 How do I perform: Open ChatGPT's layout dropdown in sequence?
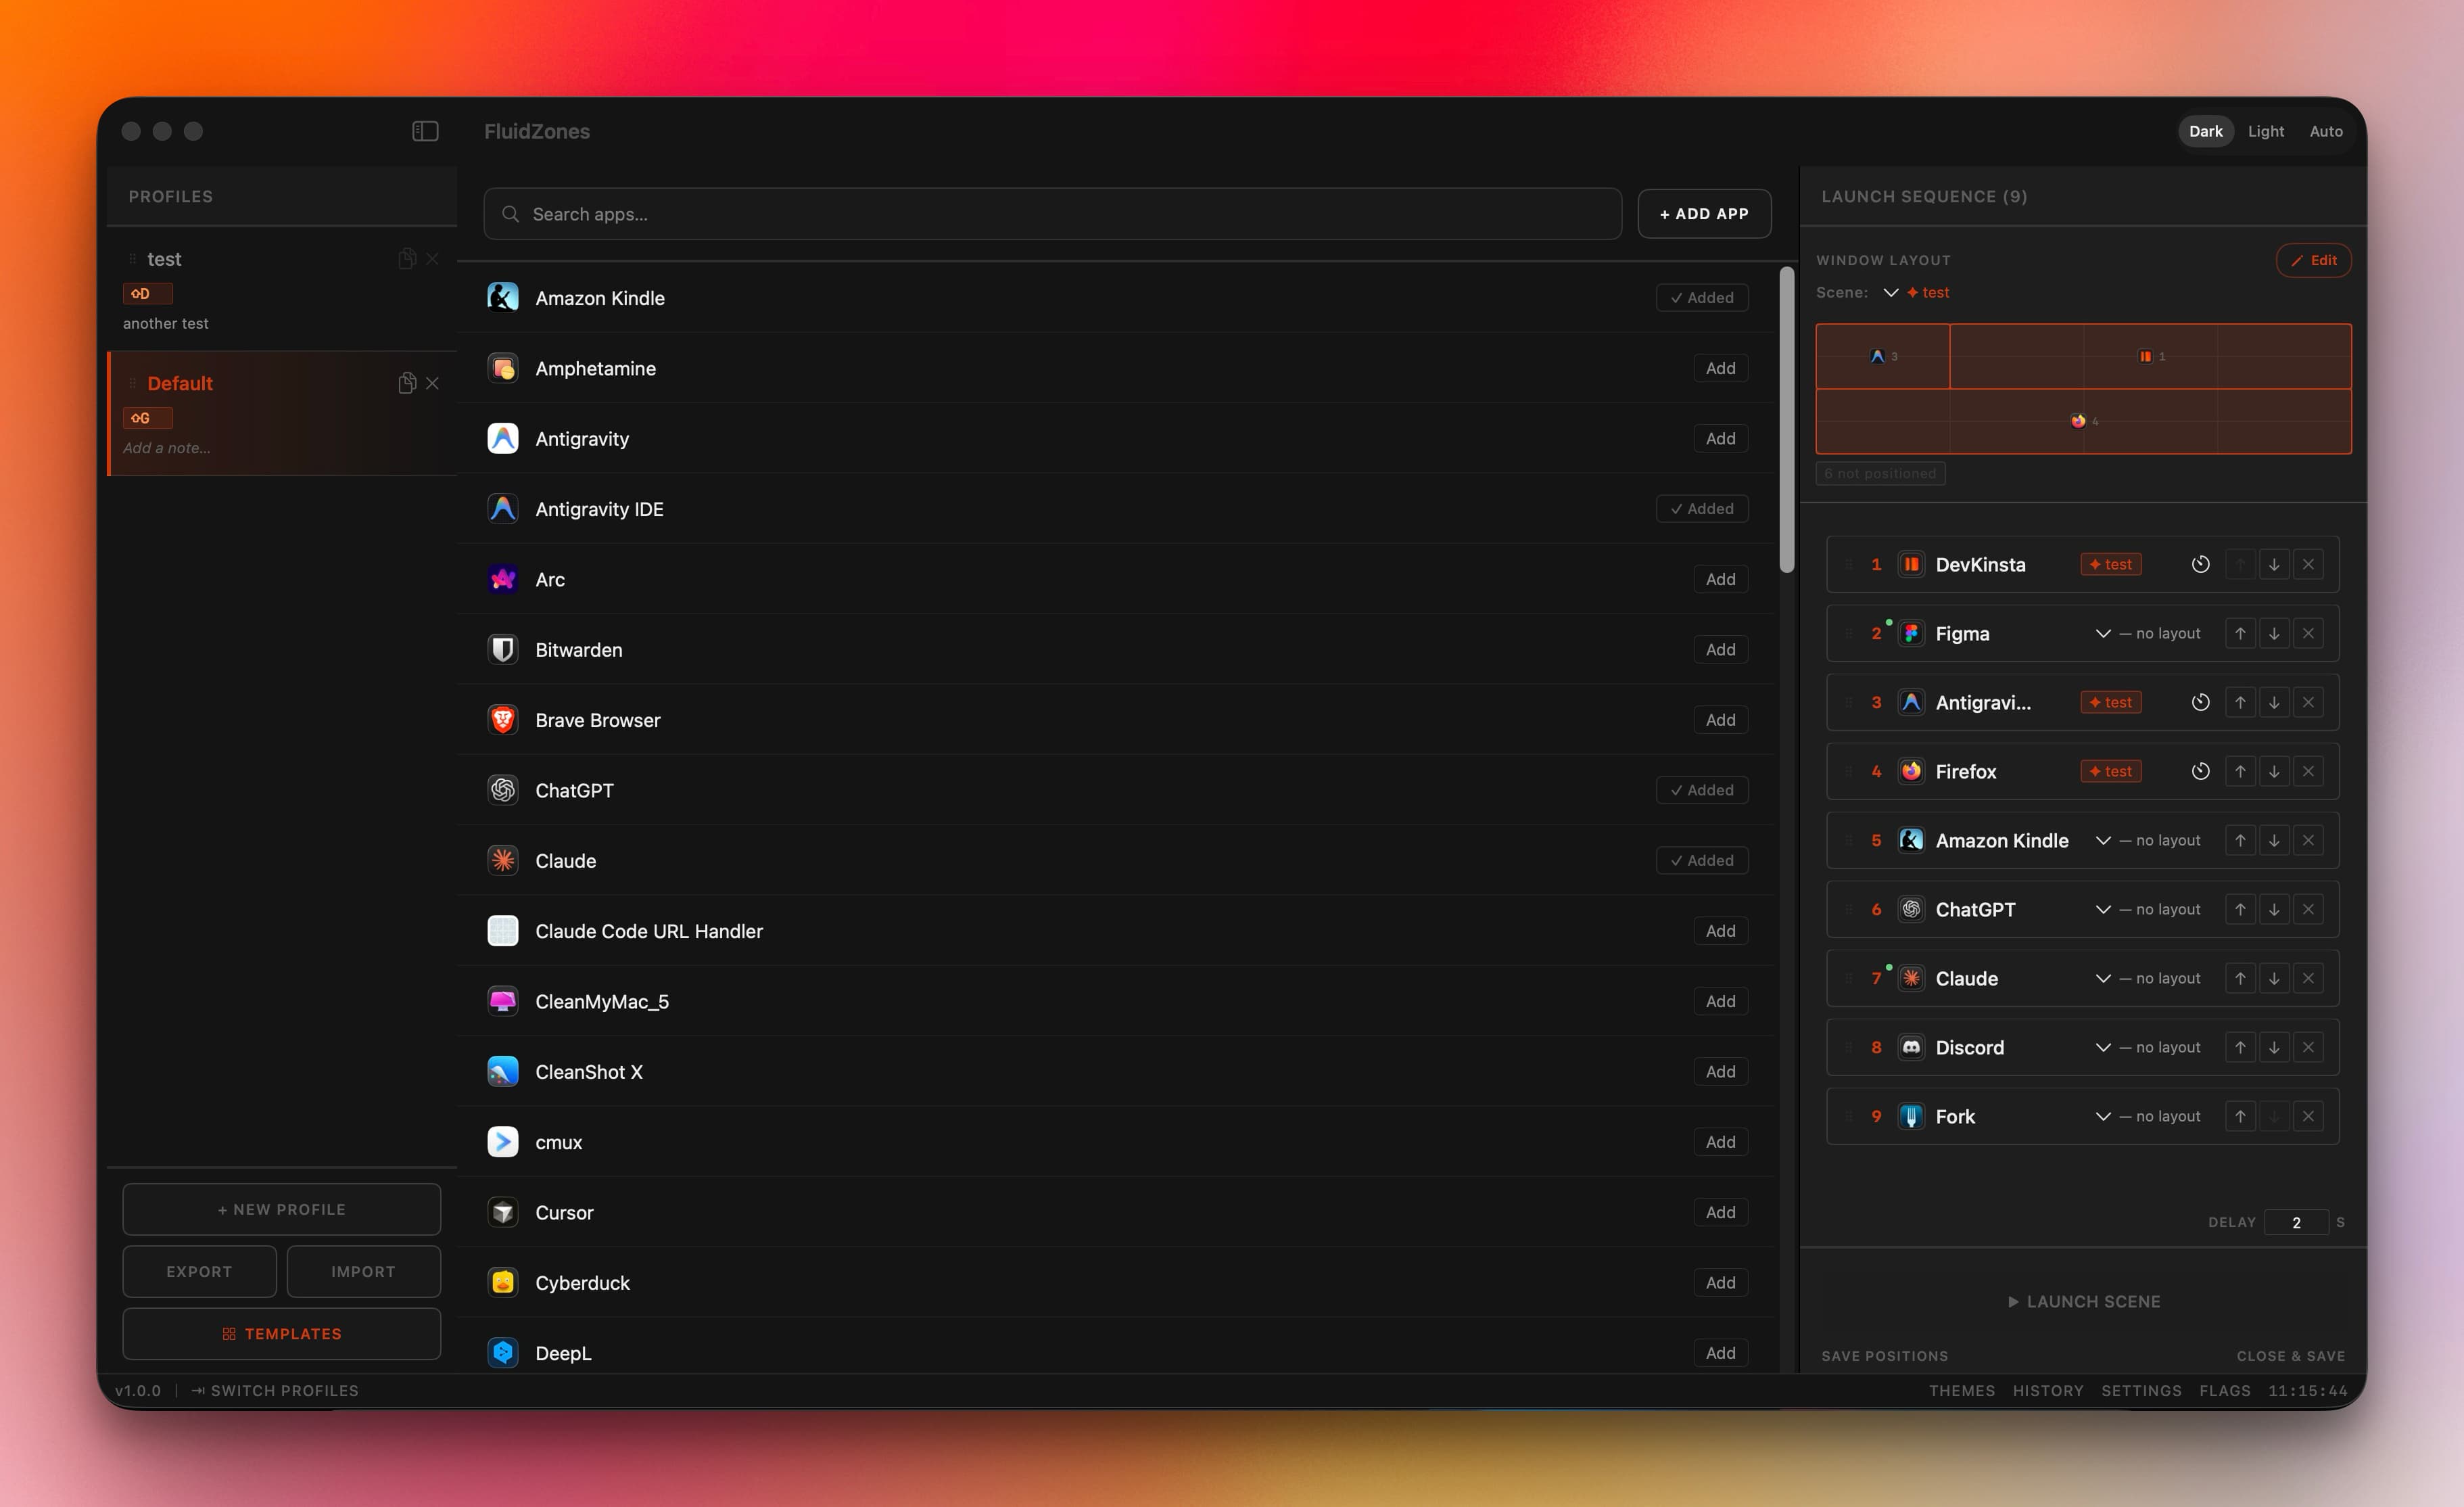2148,909
